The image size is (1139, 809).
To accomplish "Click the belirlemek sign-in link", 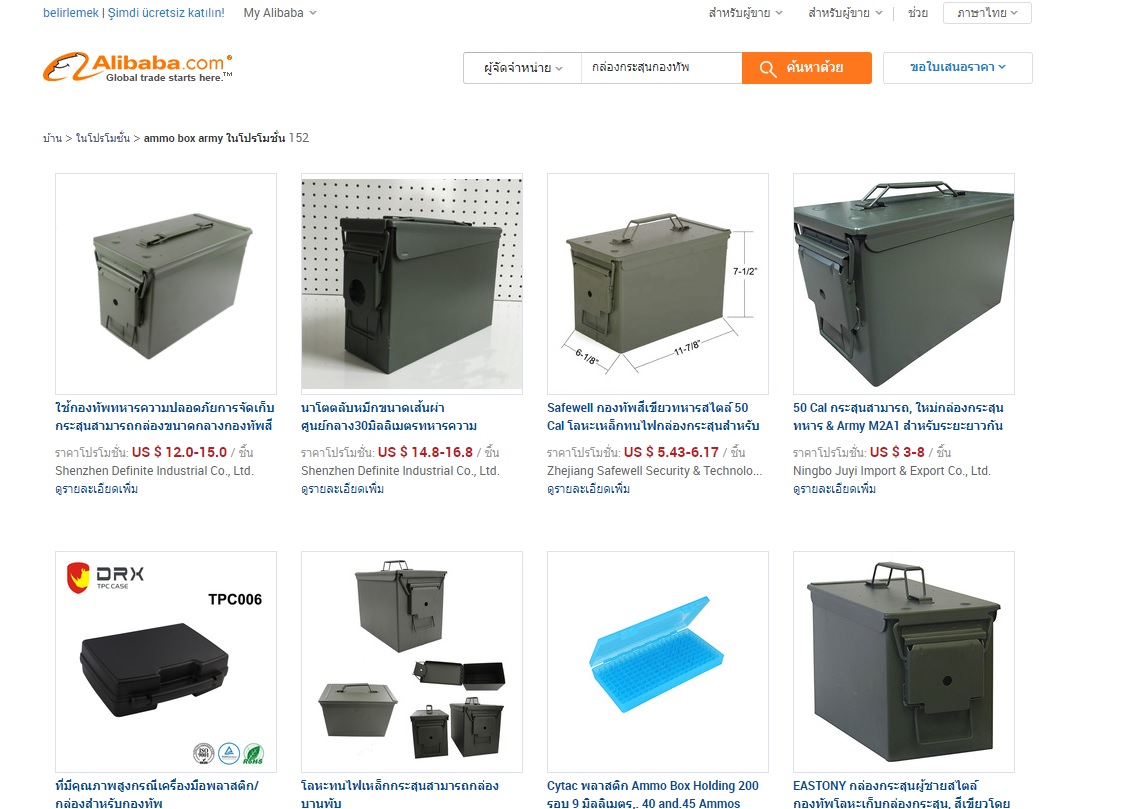I will [x=70, y=13].
